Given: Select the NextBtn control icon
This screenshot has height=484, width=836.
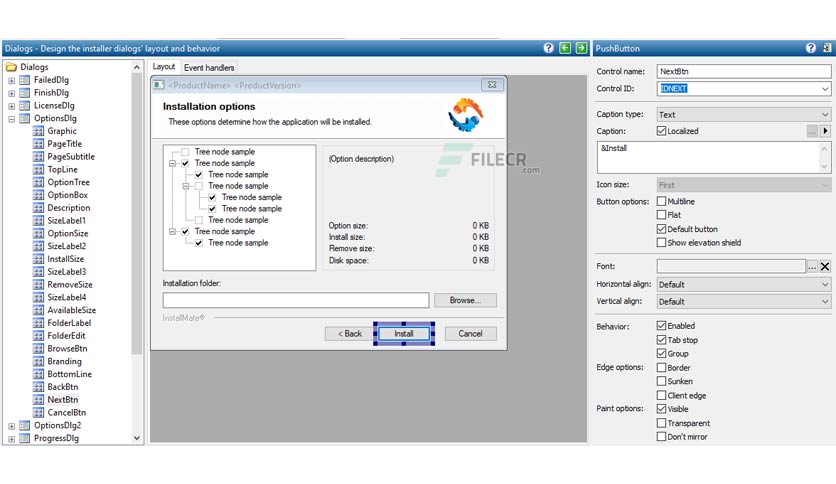Looking at the screenshot, I should 38,400.
